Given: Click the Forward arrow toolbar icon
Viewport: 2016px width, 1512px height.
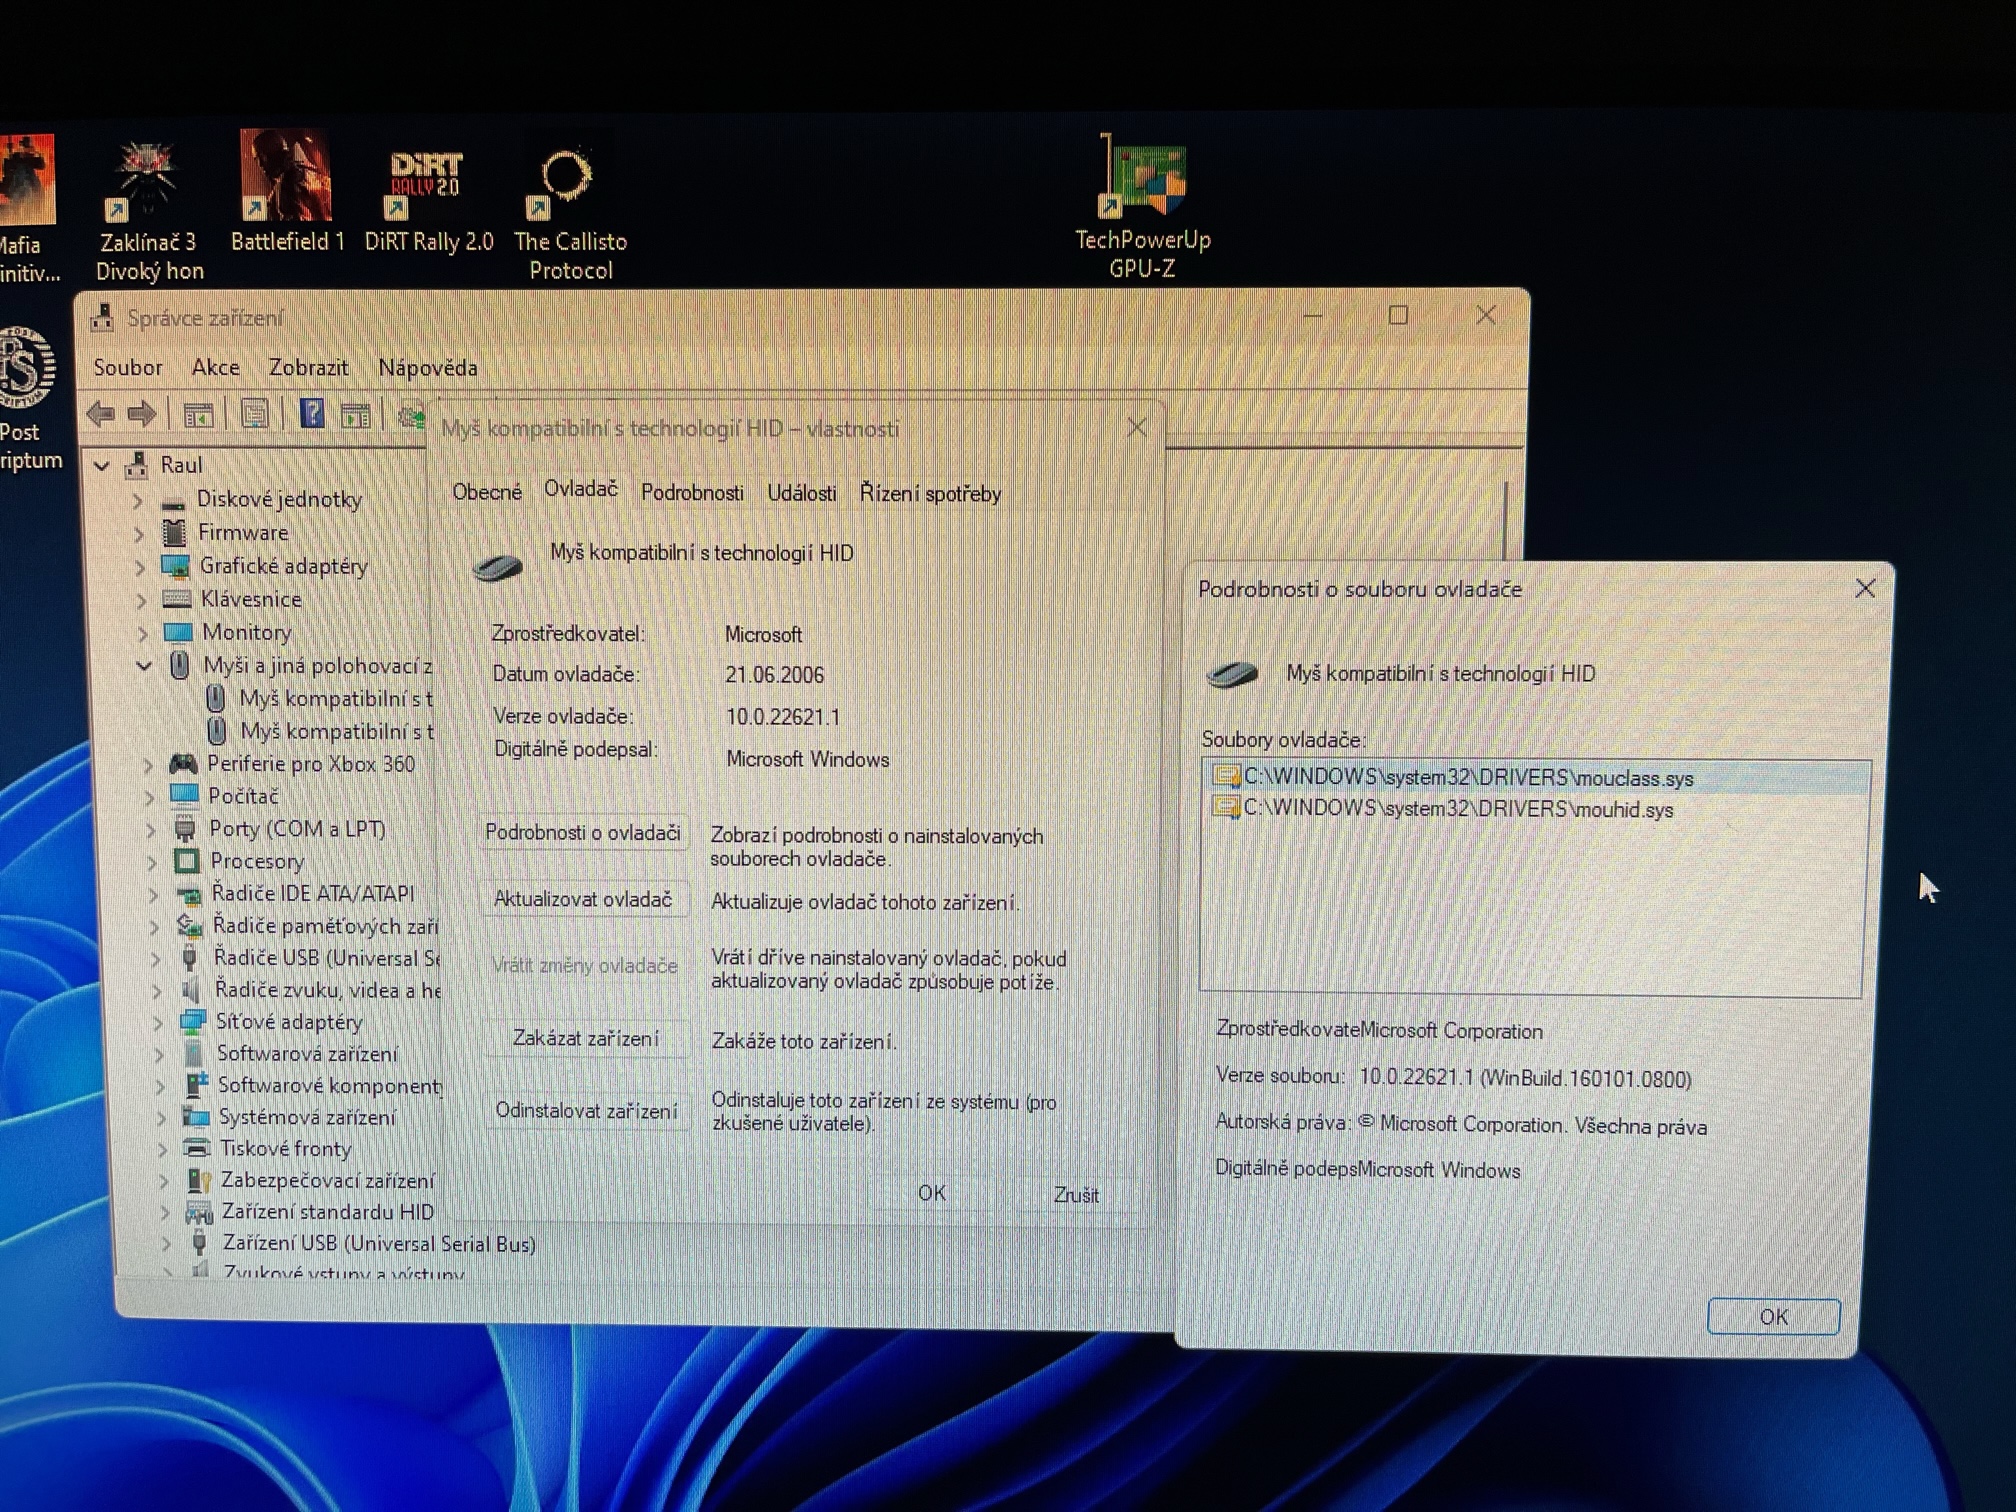Looking at the screenshot, I should 143,414.
